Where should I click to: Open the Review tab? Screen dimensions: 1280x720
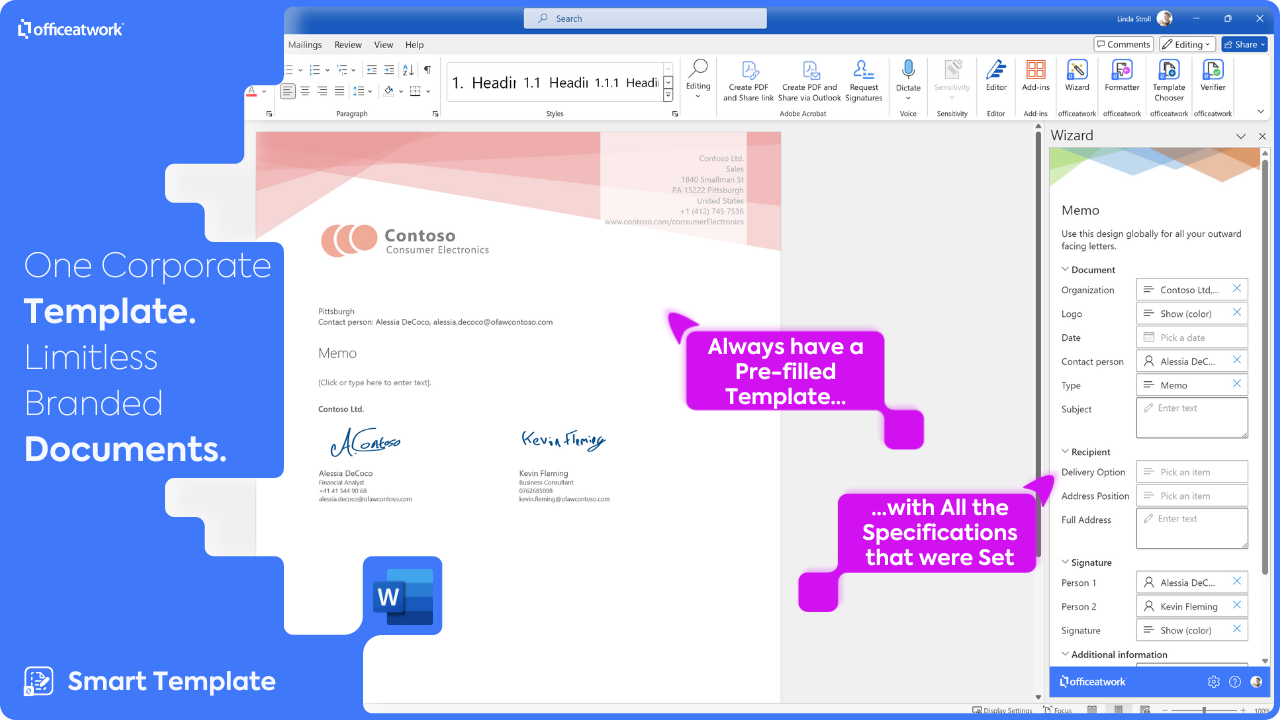(348, 45)
